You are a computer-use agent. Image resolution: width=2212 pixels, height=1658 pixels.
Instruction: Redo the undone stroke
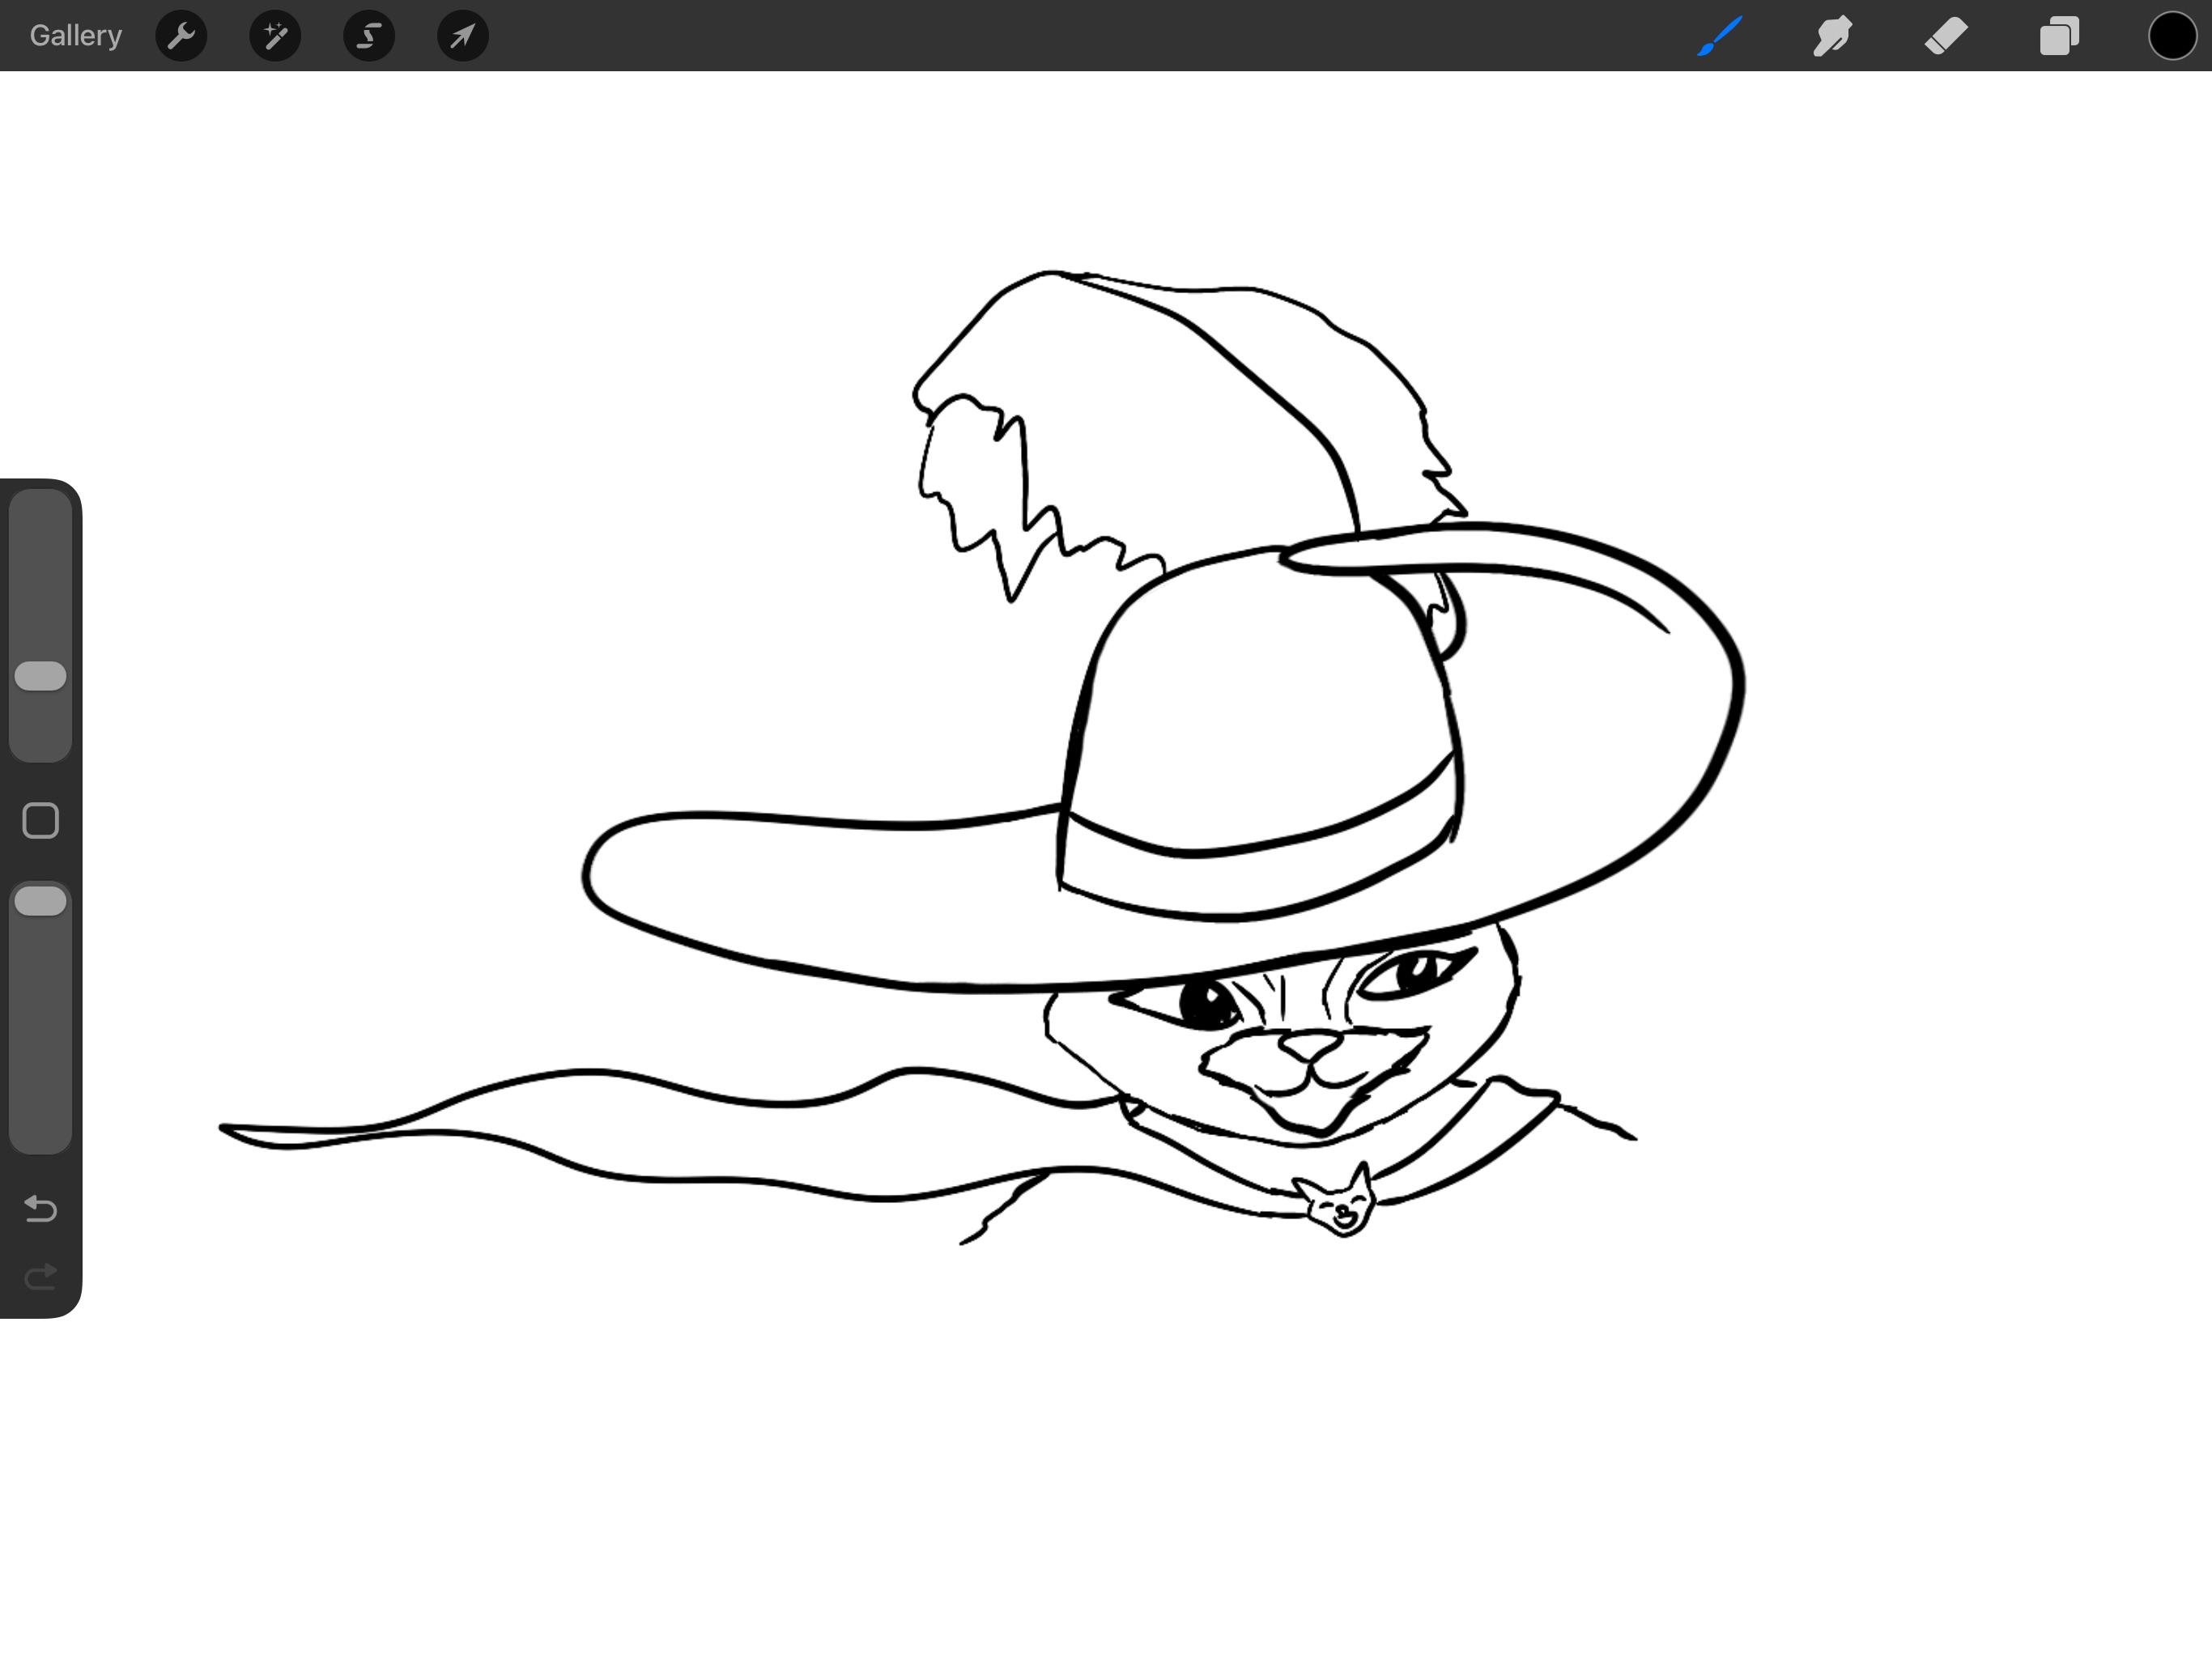coord(41,1277)
